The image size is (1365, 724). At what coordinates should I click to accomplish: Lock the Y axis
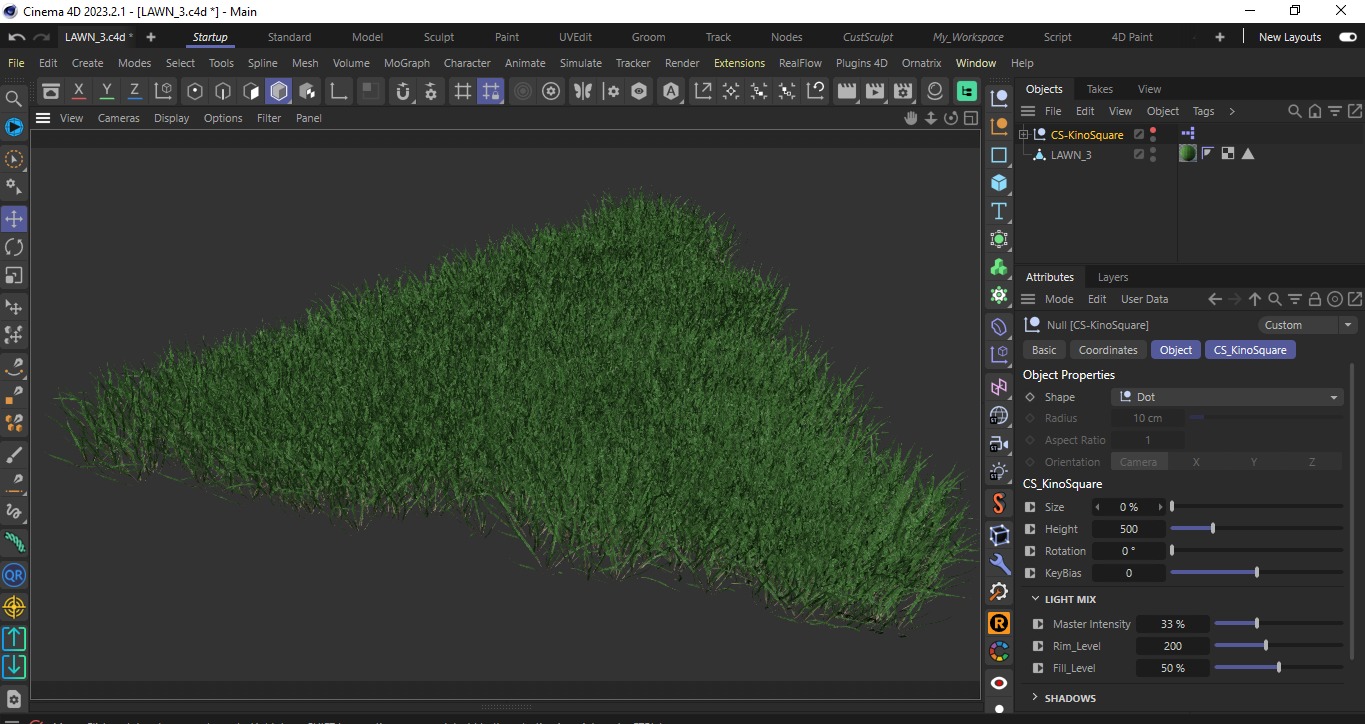[107, 91]
